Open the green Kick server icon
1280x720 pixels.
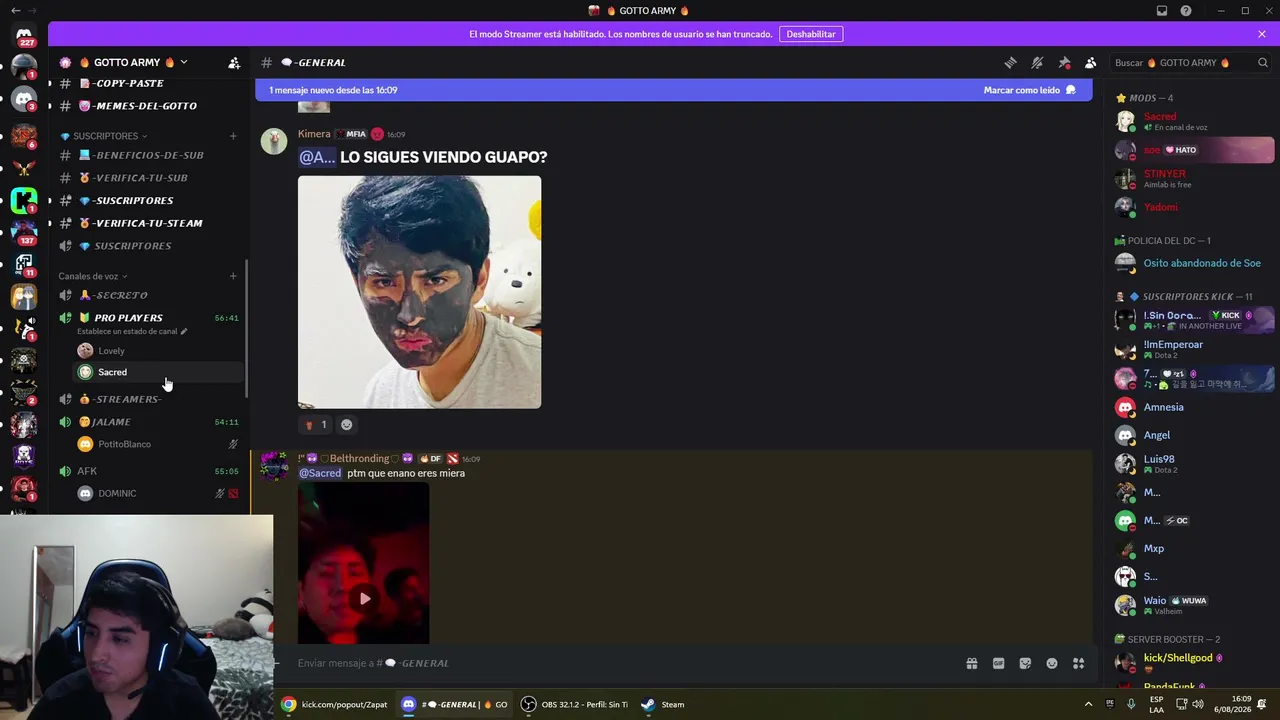(24, 201)
